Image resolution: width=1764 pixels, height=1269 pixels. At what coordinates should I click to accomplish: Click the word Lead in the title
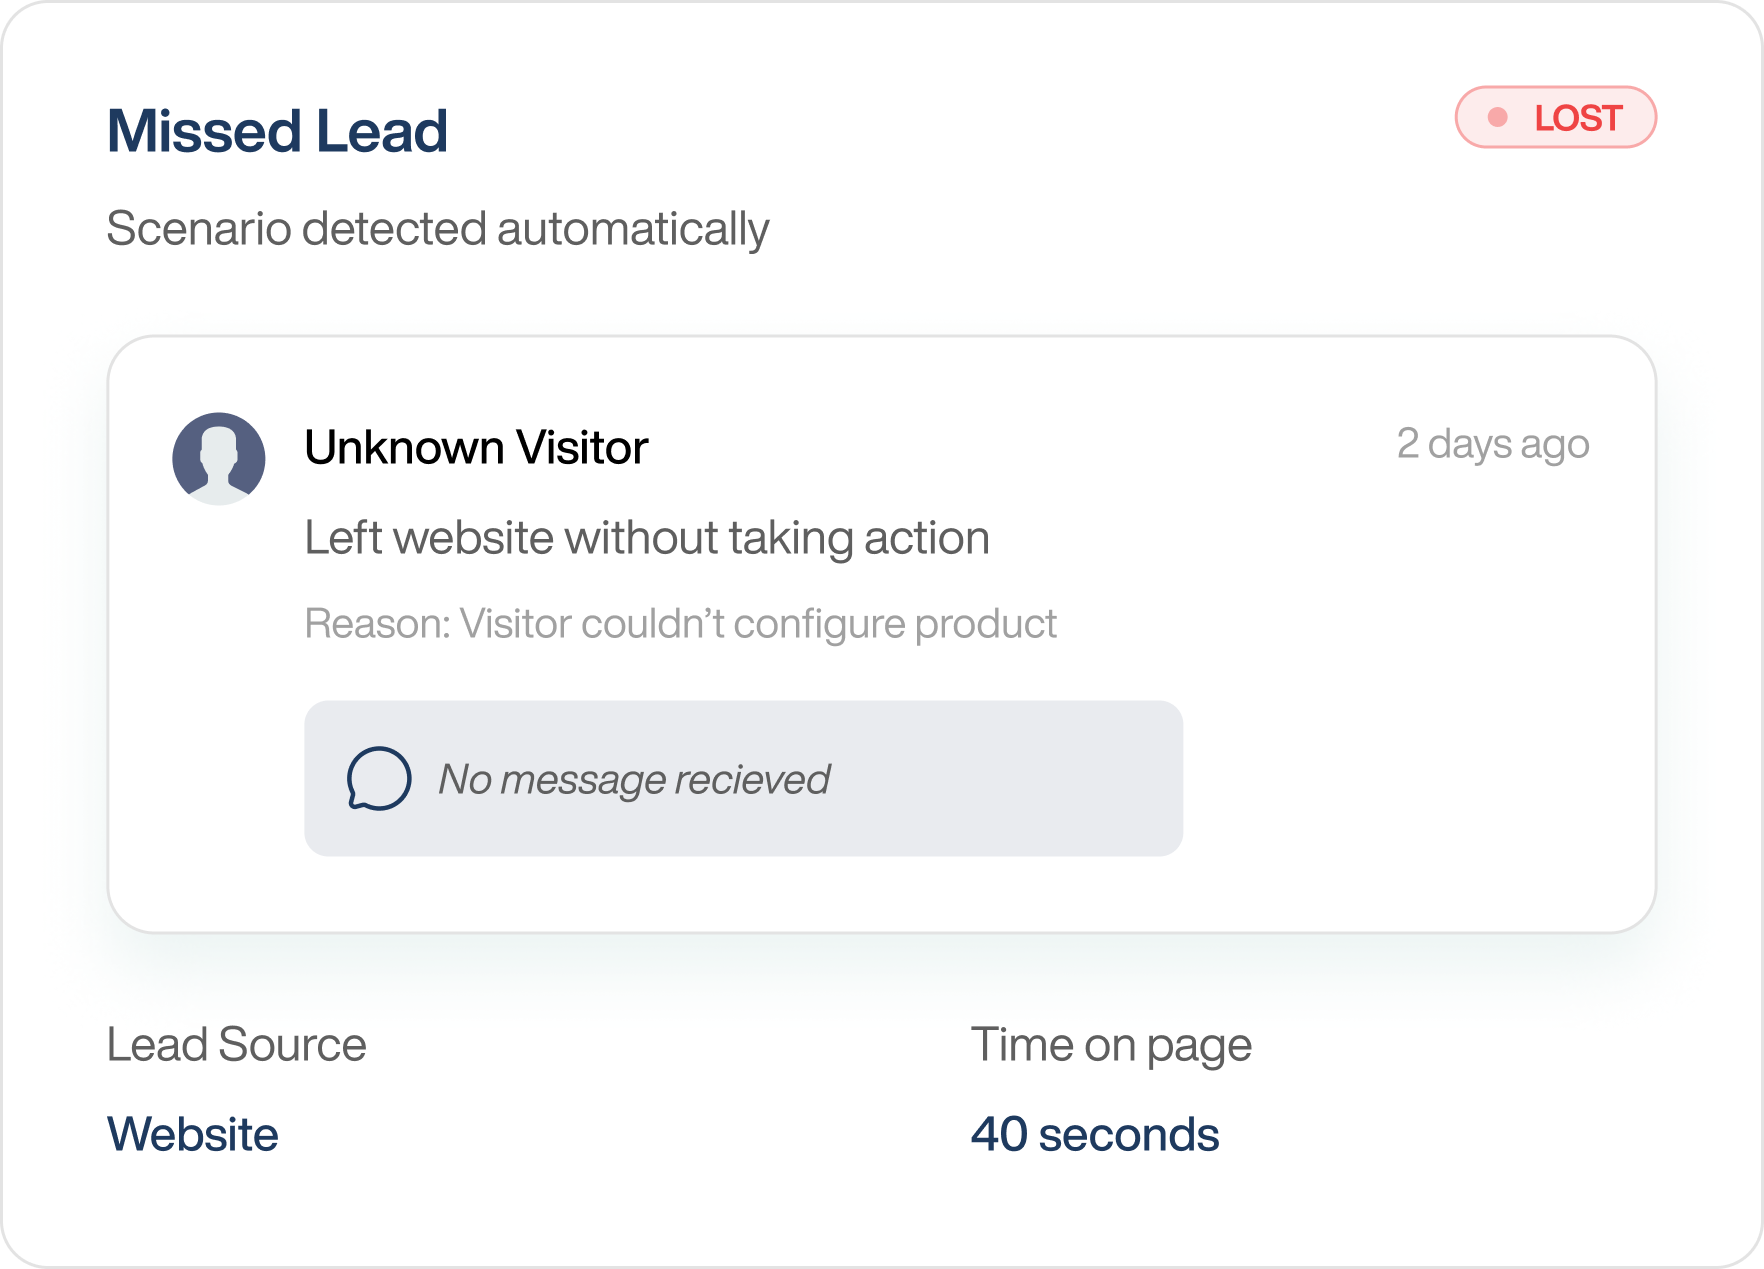click(x=381, y=131)
